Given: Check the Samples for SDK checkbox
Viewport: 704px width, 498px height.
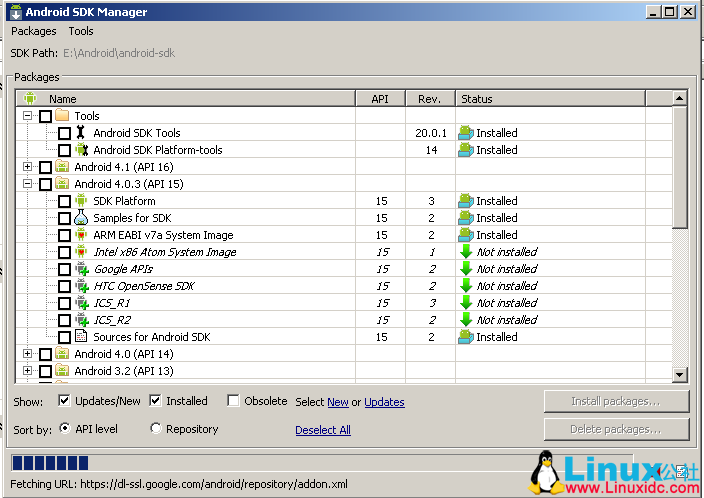Looking at the screenshot, I should pos(64,218).
